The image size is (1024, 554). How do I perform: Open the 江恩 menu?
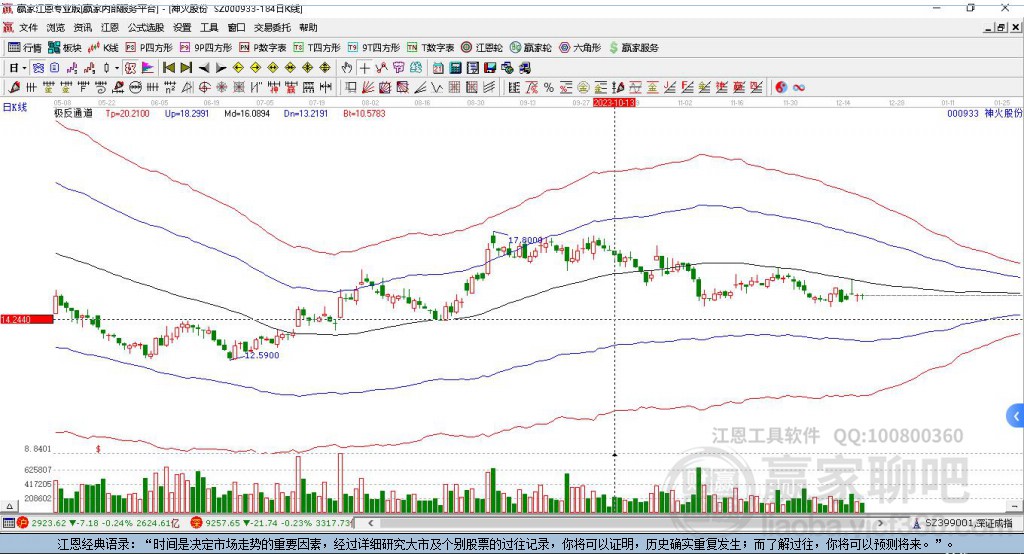coord(110,27)
